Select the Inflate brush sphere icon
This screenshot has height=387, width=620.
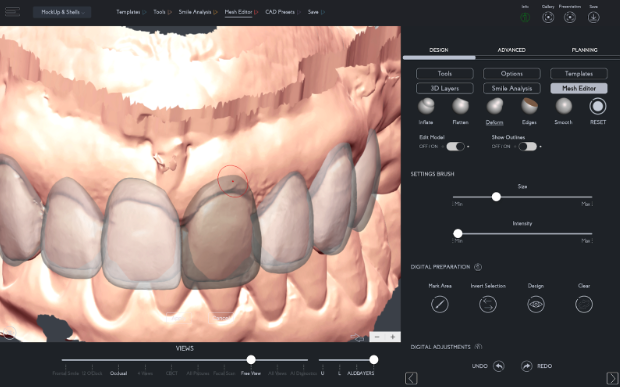(x=426, y=106)
